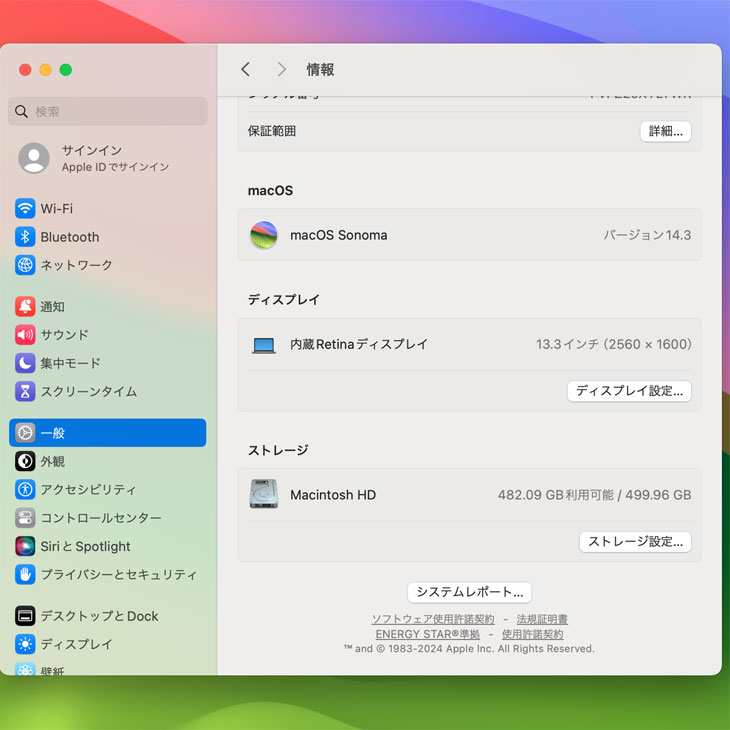Viewport: 730px width, 730px height.
Task: Click the ENERGY STAR®準拠 link
Action: pos(427,634)
